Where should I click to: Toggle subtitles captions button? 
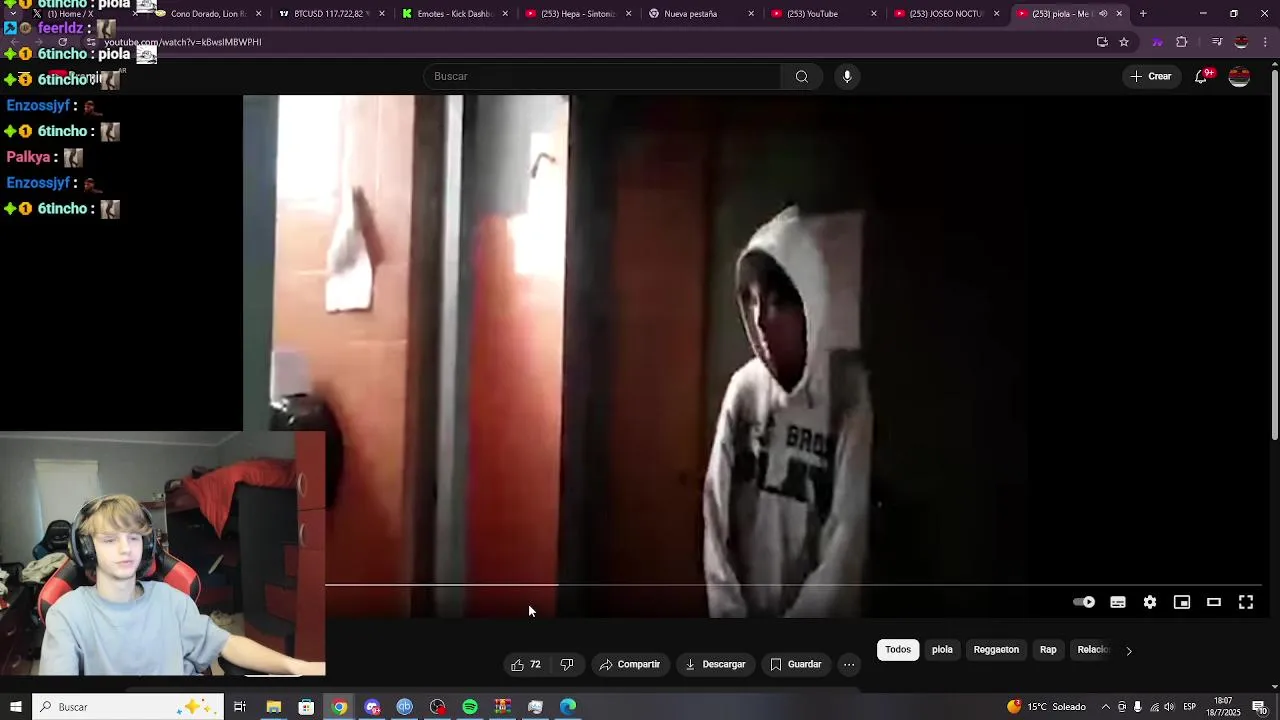(1118, 602)
